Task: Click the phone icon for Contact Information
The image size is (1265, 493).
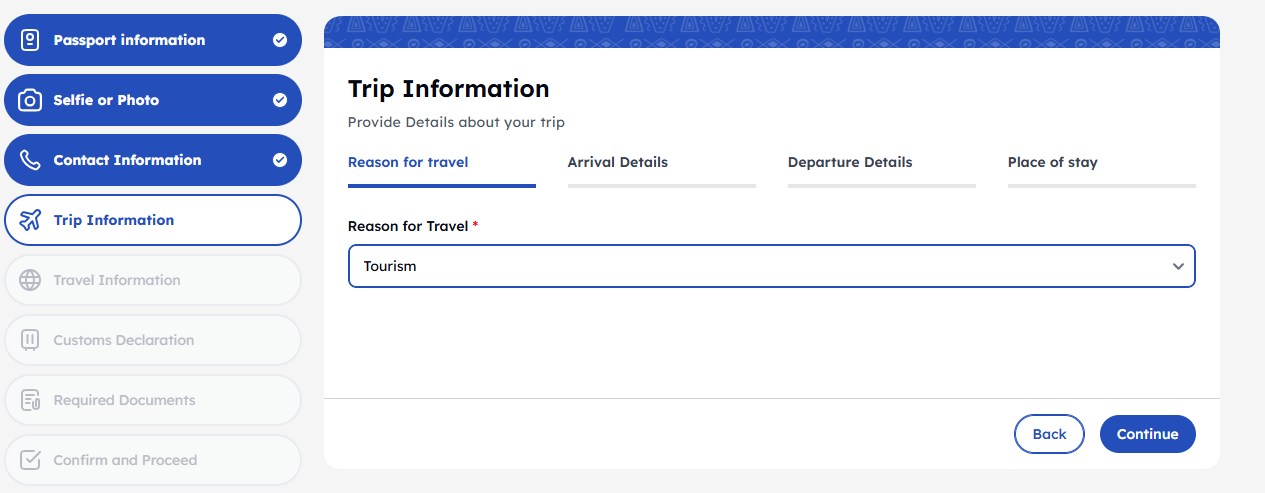Action: point(30,160)
